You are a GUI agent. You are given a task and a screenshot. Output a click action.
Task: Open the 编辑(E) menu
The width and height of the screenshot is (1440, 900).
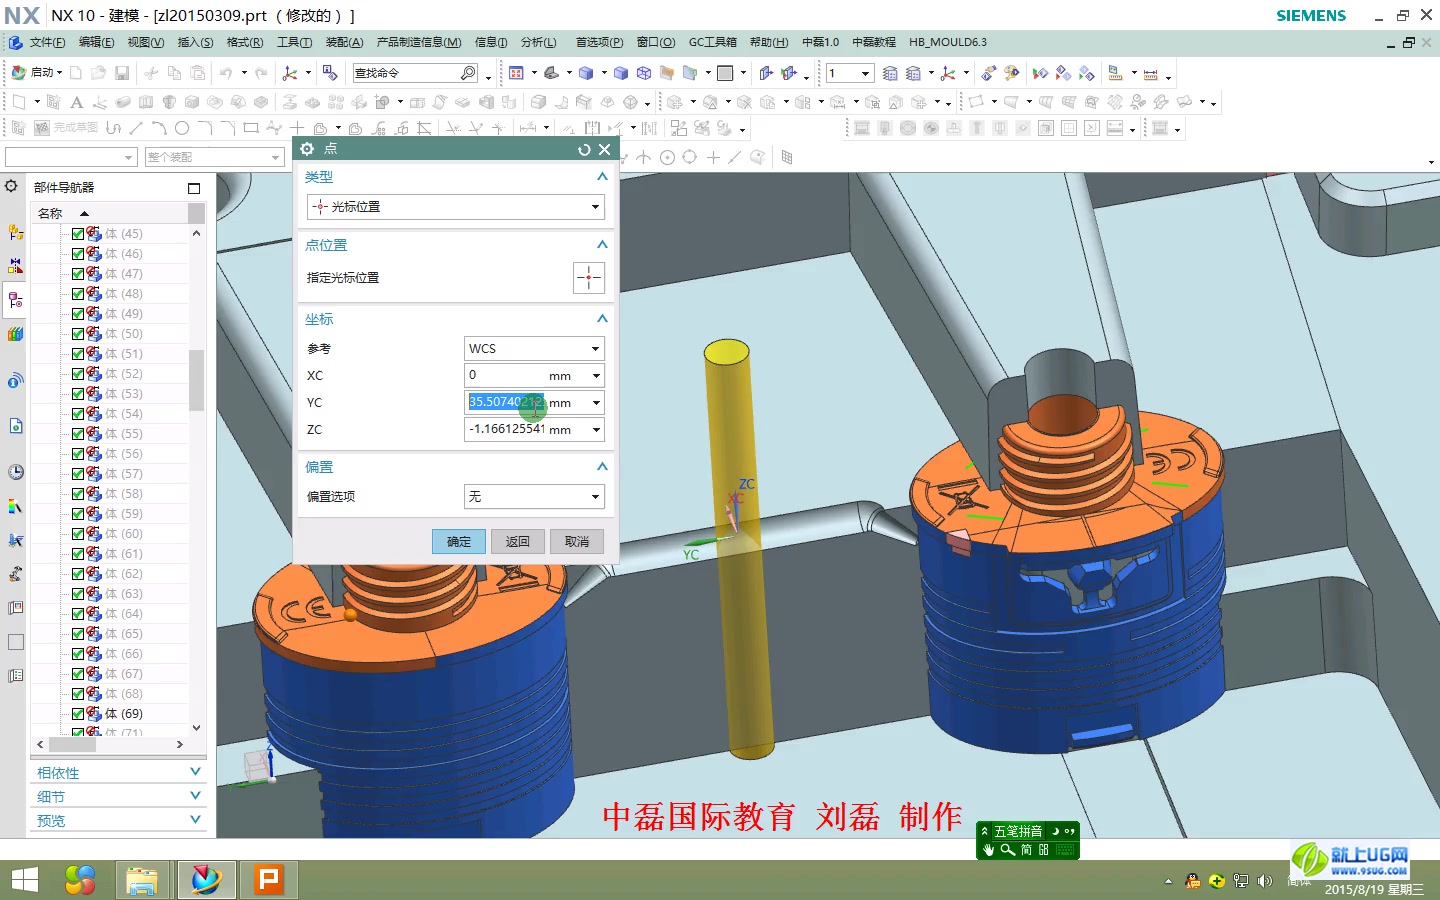97,42
